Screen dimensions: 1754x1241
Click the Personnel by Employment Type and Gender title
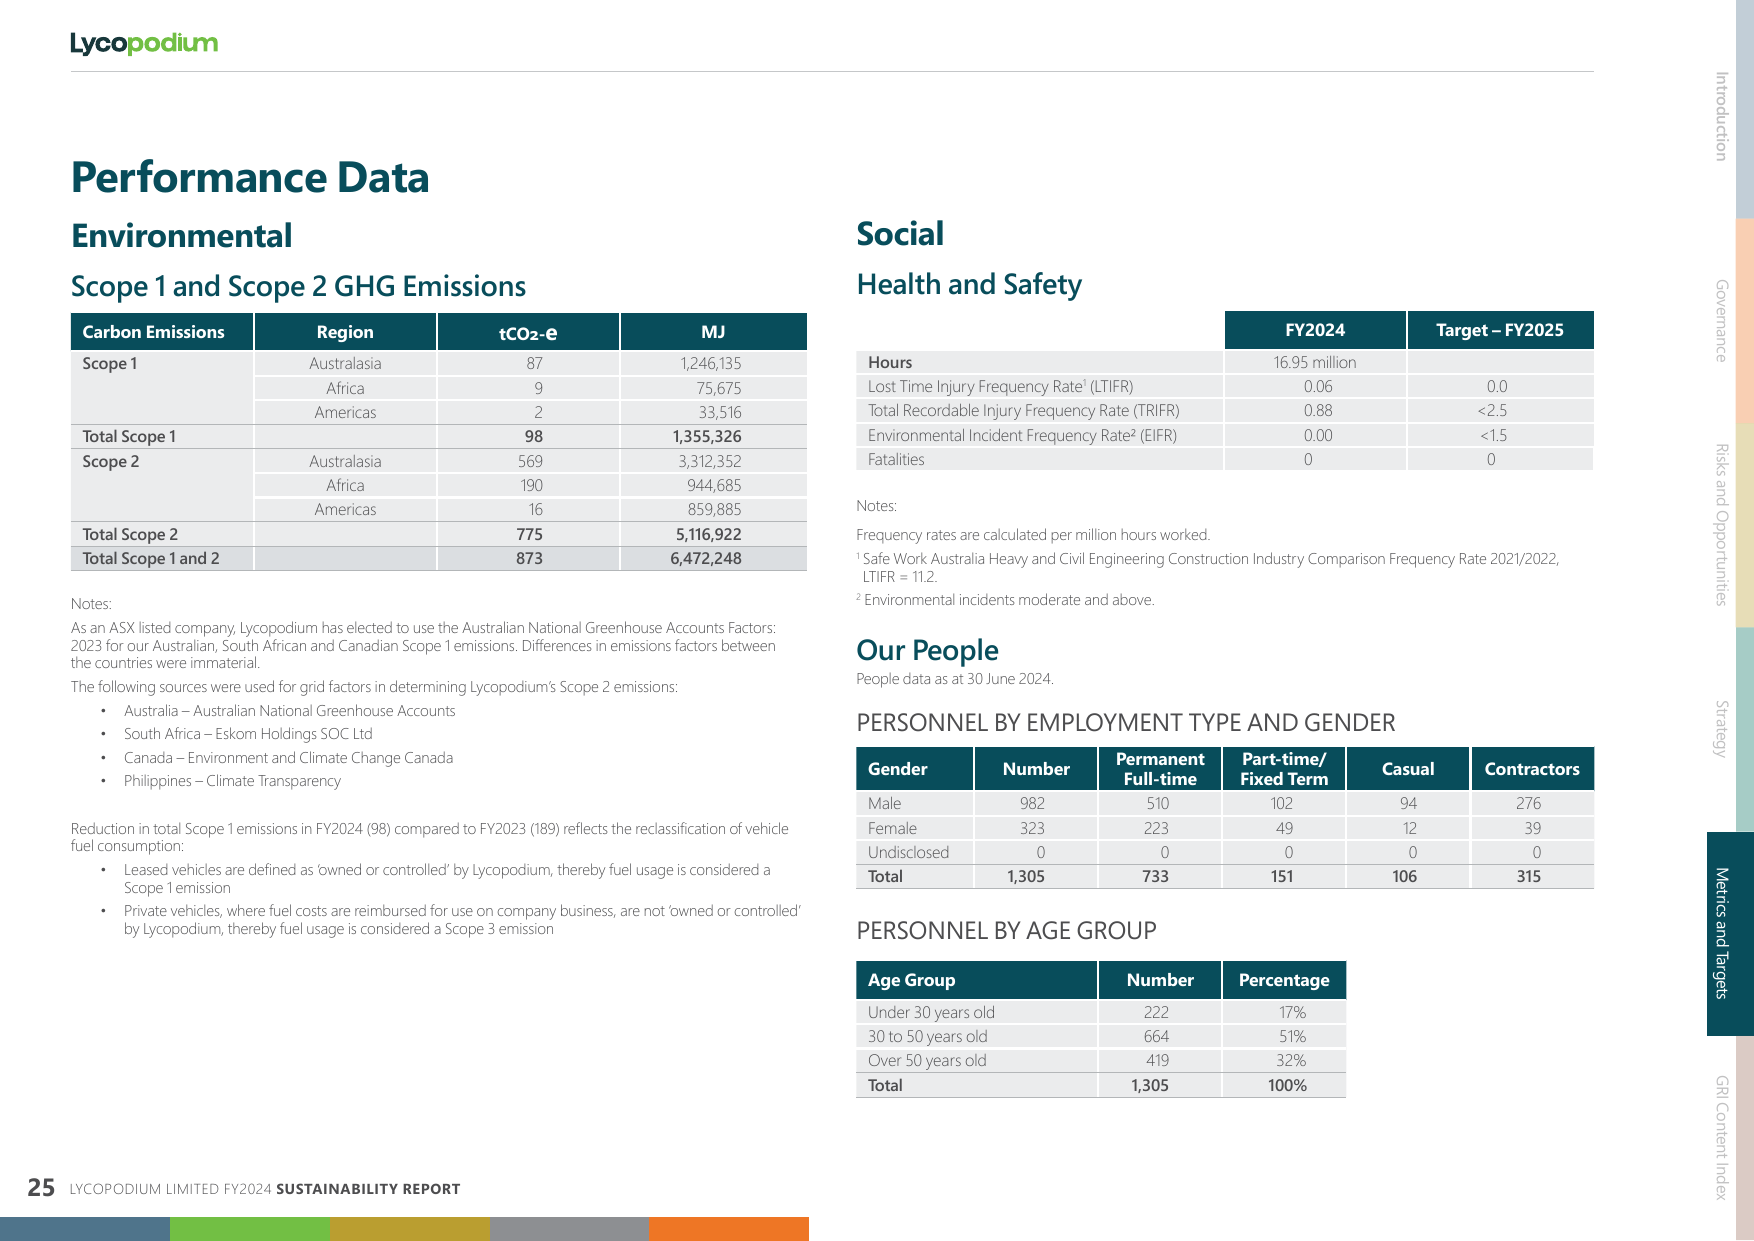[1126, 723]
